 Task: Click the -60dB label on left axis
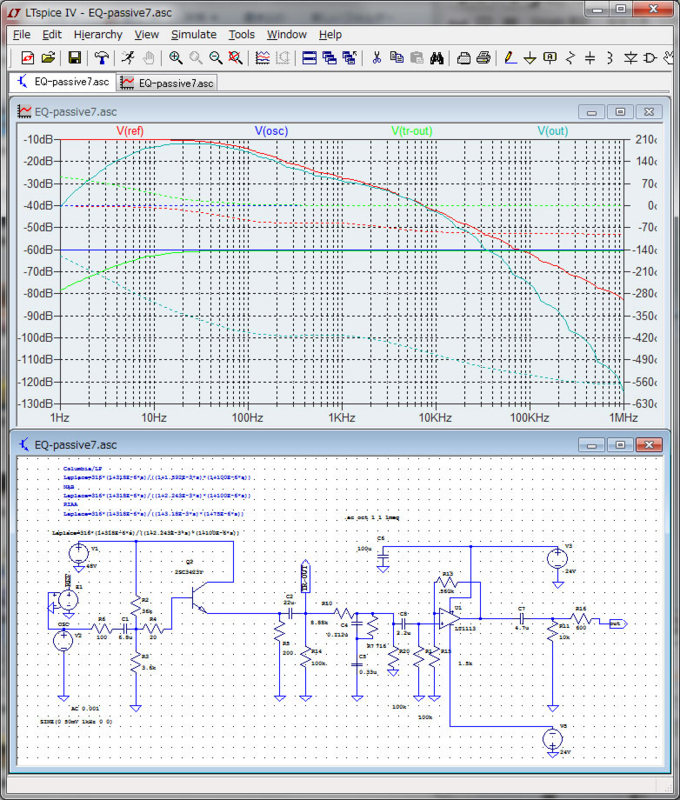[38, 249]
